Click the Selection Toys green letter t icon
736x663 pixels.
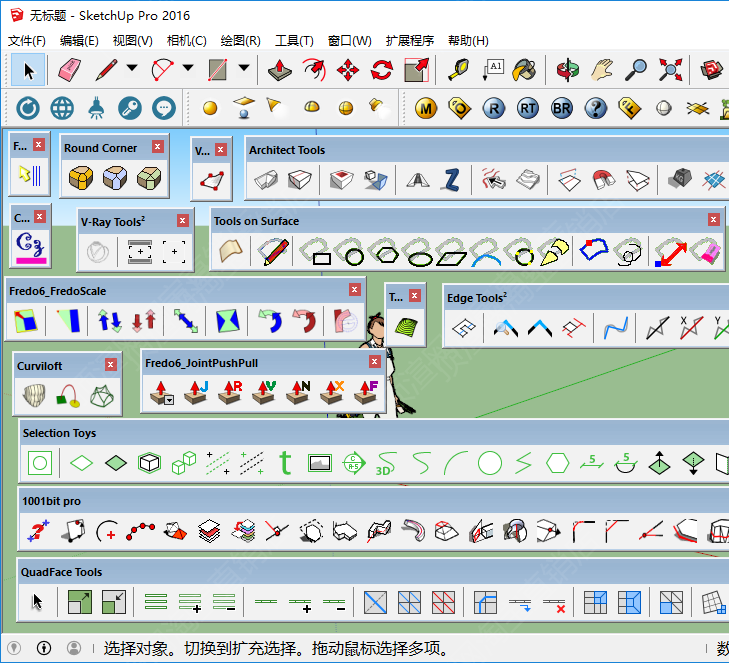285,463
